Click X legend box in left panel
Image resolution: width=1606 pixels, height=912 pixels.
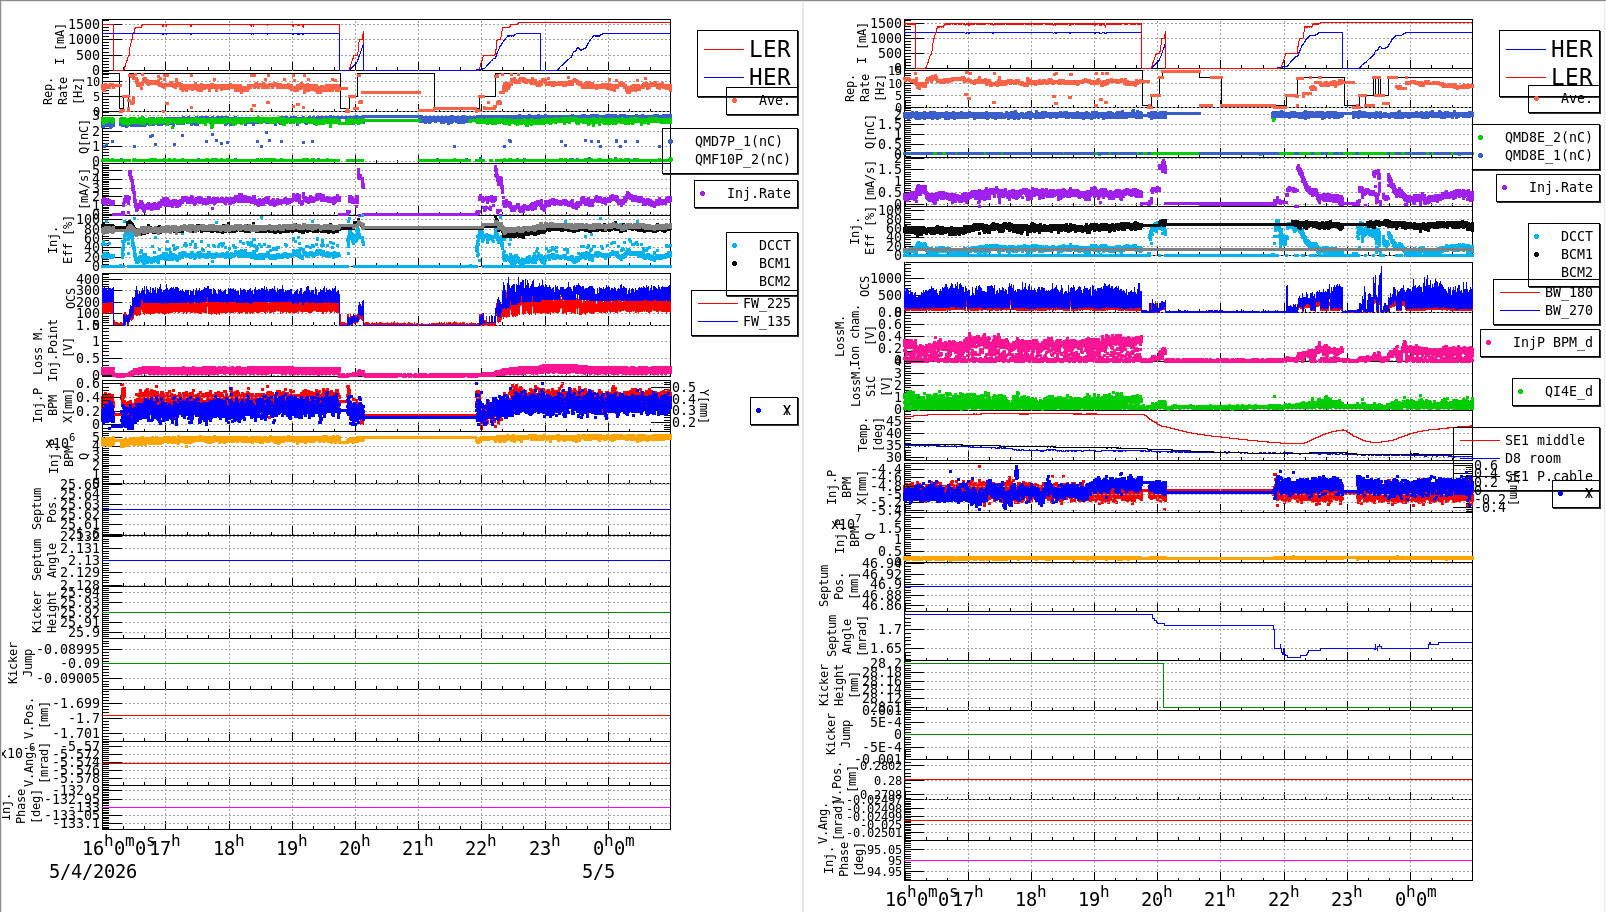pyautogui.click(x=774, y=410)
